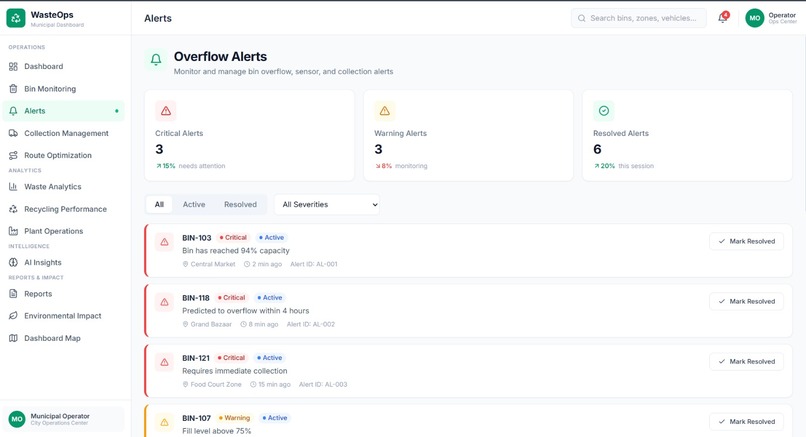
Task: Navigate to Environmental Impact
Action: pos(64,316)
